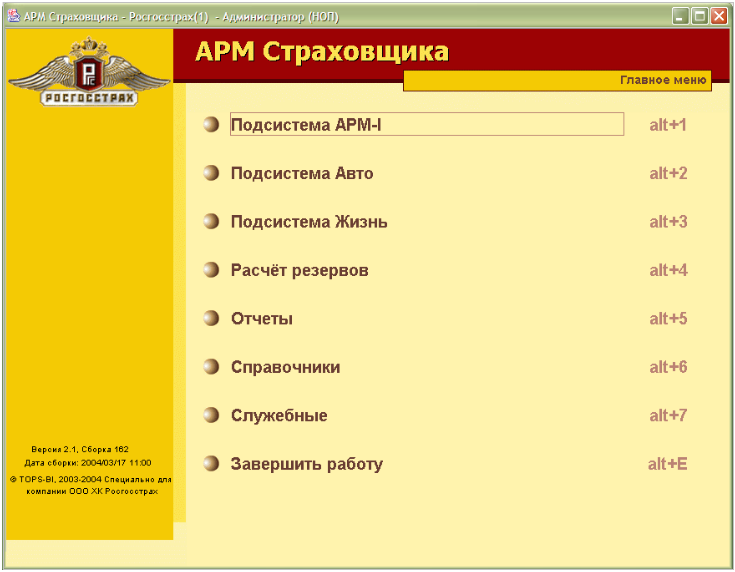Click the alt+2 shortcut label
Screen dimensions: 735x572
point(668,173)
